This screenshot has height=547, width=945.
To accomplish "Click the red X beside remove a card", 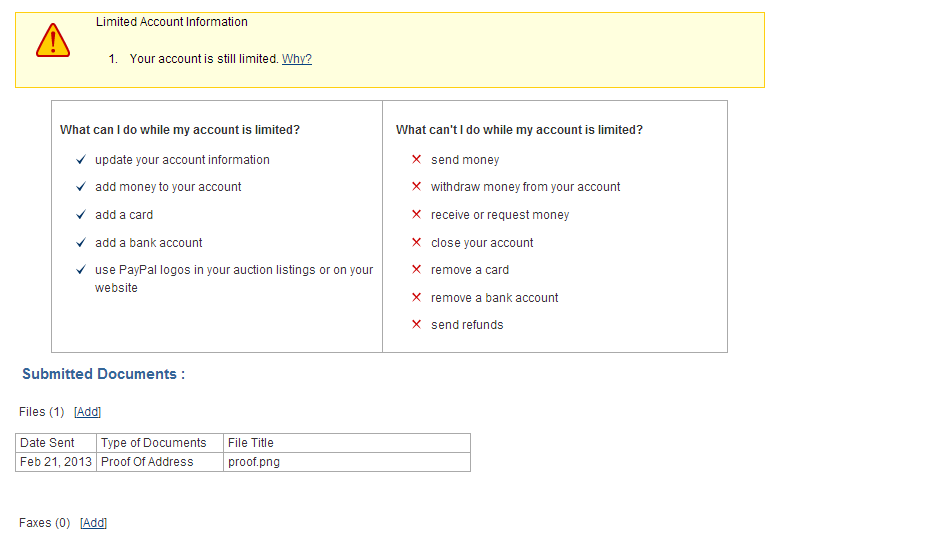I will click(x=417, y=270).
